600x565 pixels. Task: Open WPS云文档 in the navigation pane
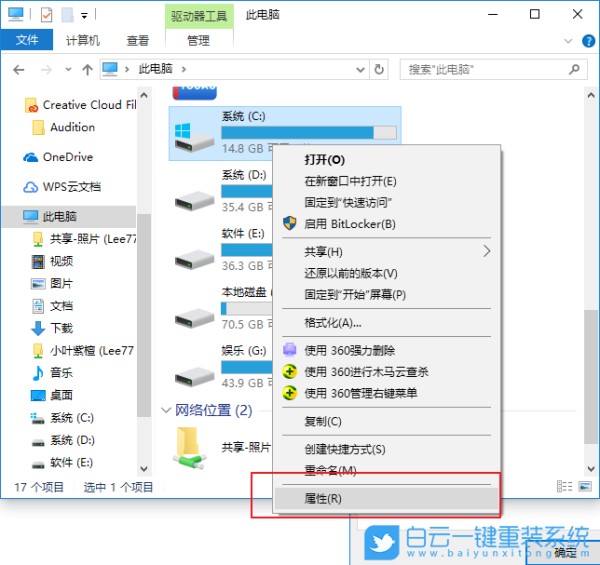62,187
